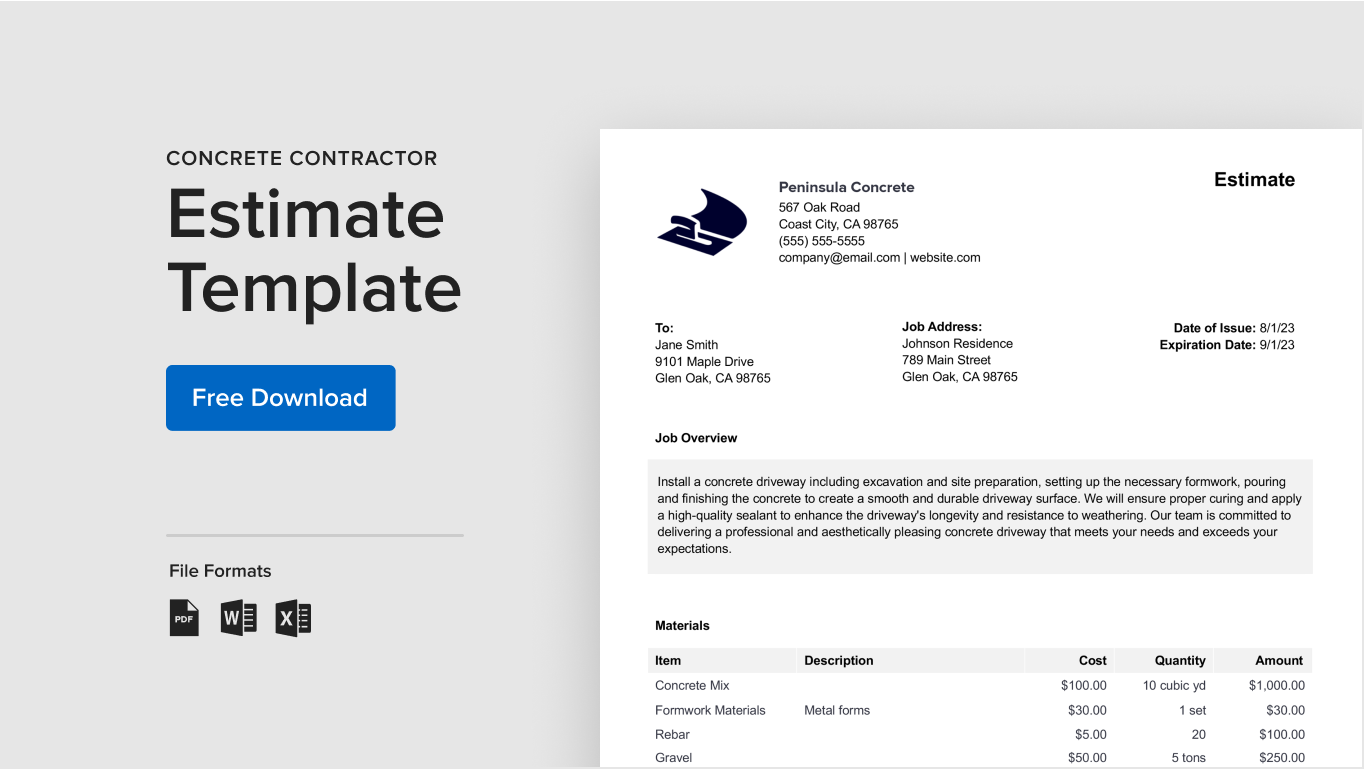
Task: Click the company@email.com | website.com line
Action: (879, 258)
